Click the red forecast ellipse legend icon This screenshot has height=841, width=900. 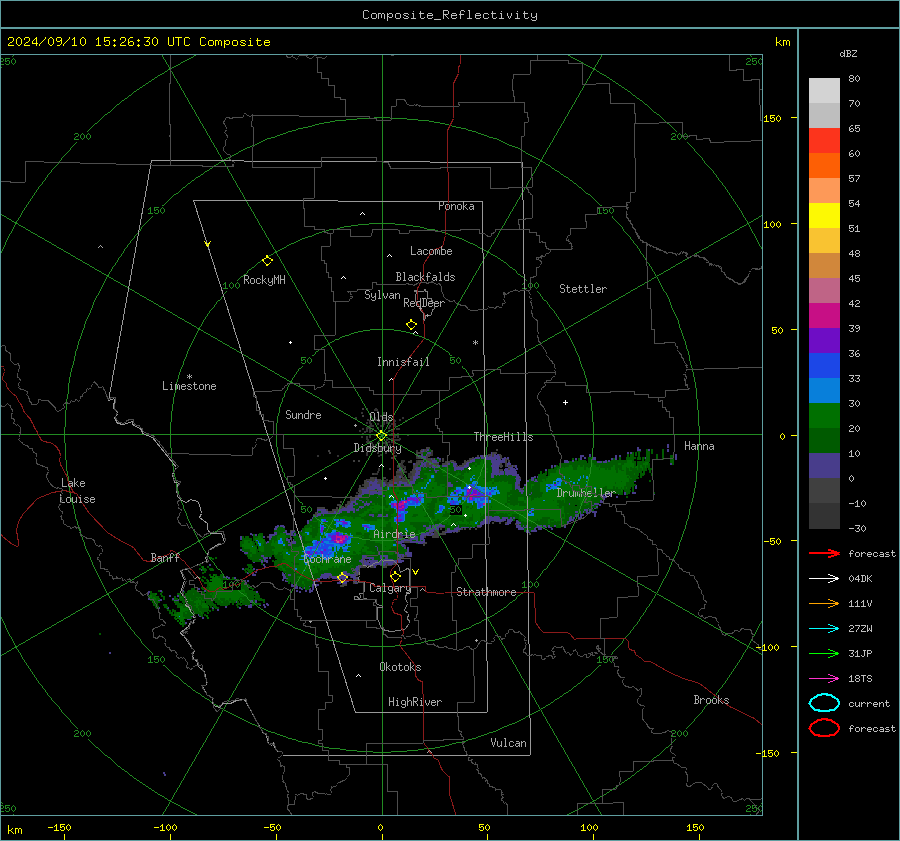pyautogui.click(x=824, y=728)
